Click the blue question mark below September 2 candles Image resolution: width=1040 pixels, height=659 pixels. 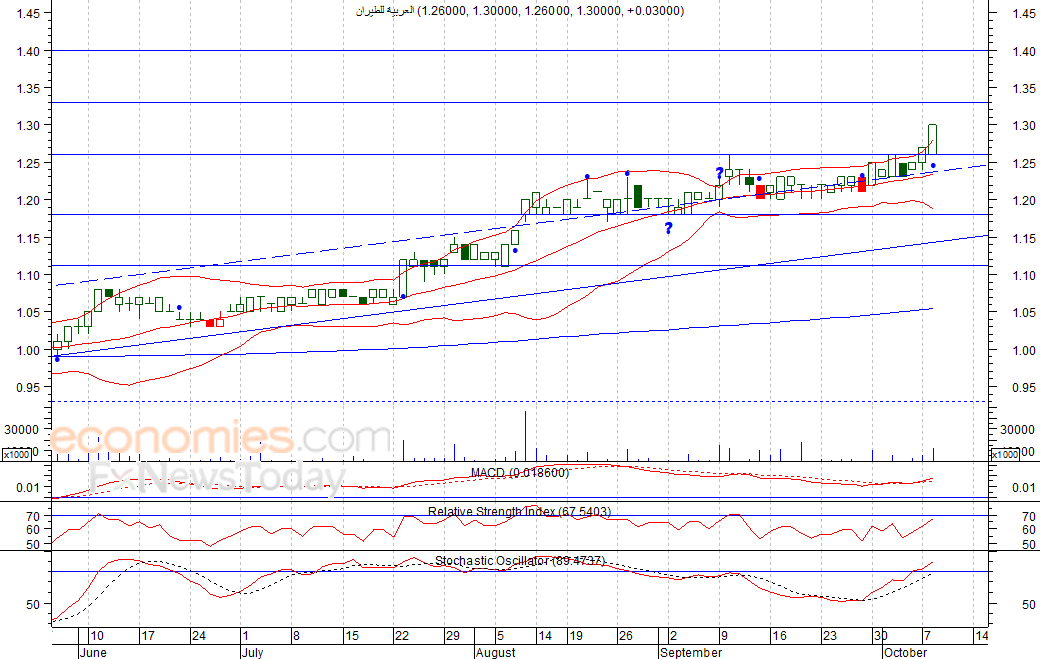pos(669,229)
